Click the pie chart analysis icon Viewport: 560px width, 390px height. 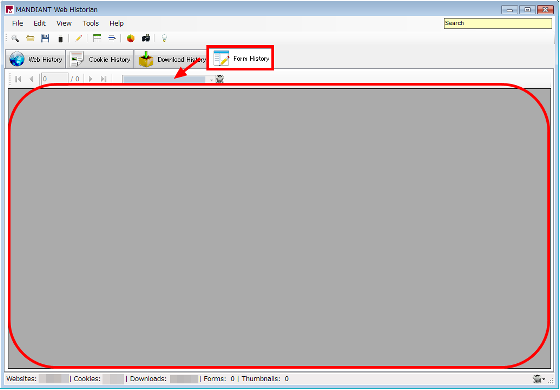click(x=131, y=38)
